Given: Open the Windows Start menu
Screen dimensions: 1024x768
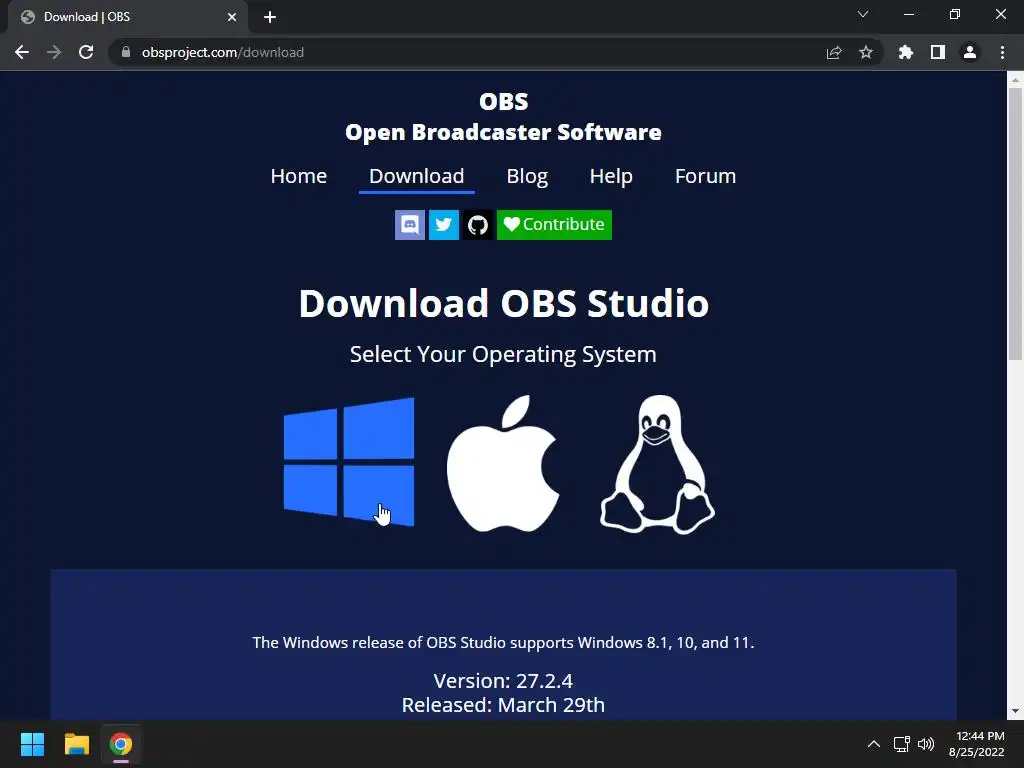Looking at the screenshot, I should click(x=32, y=744).
